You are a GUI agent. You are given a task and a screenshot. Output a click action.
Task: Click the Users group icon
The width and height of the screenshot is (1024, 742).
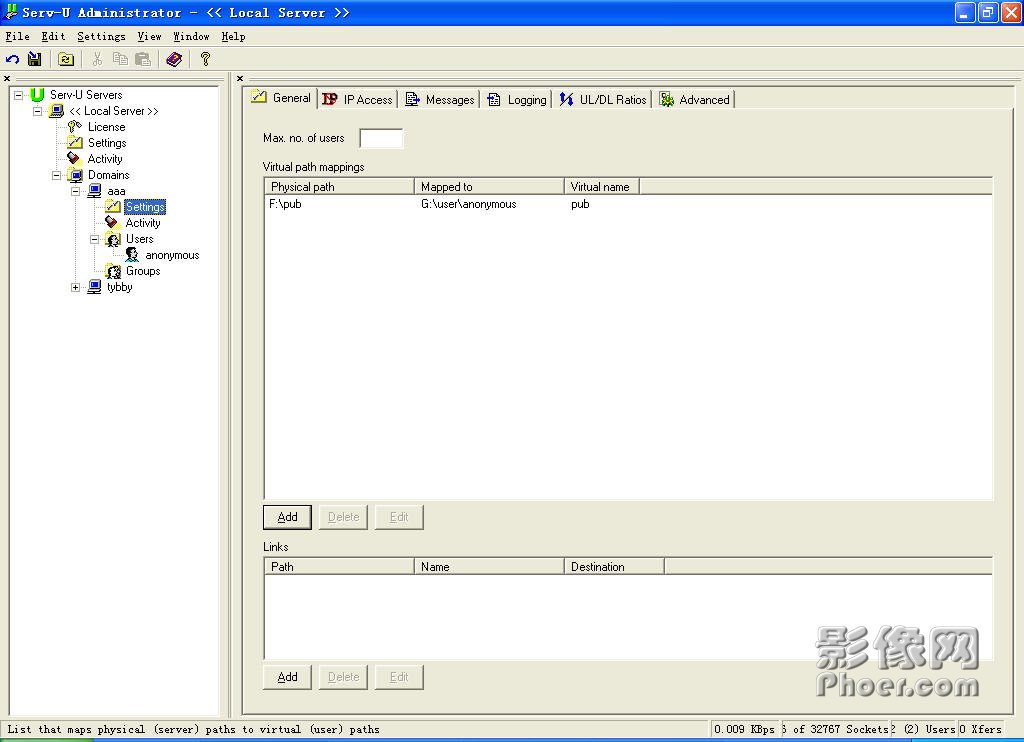pos(113,239)
